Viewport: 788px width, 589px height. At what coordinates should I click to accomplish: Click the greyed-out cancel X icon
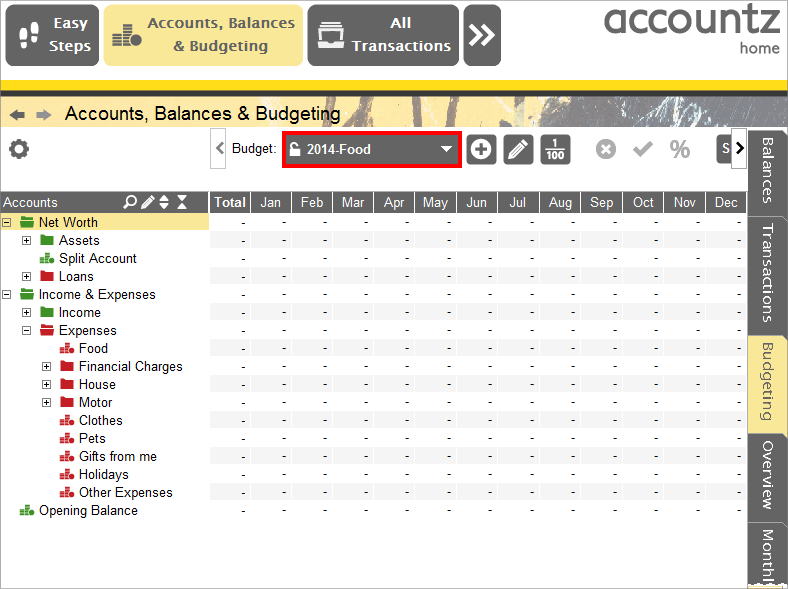(606, 149)
